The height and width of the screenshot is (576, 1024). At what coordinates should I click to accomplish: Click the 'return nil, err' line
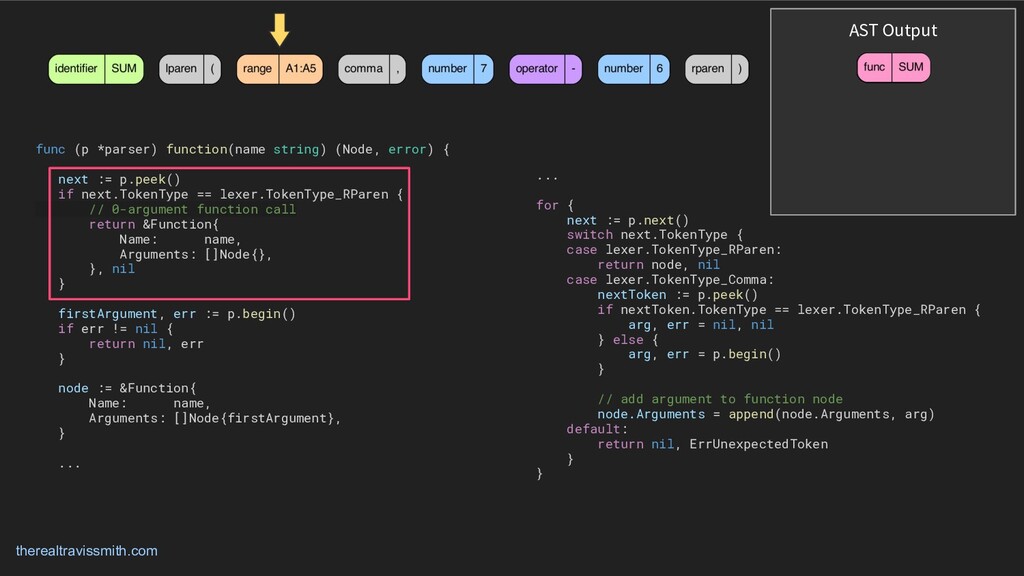(146, 344)
